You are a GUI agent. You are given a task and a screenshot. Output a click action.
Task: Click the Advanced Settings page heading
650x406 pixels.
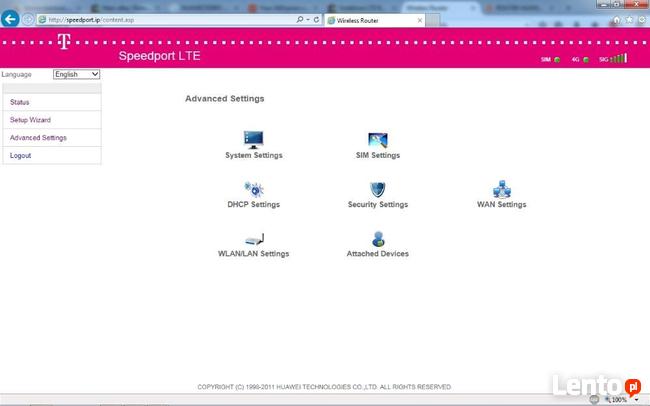tap(225, 99)
